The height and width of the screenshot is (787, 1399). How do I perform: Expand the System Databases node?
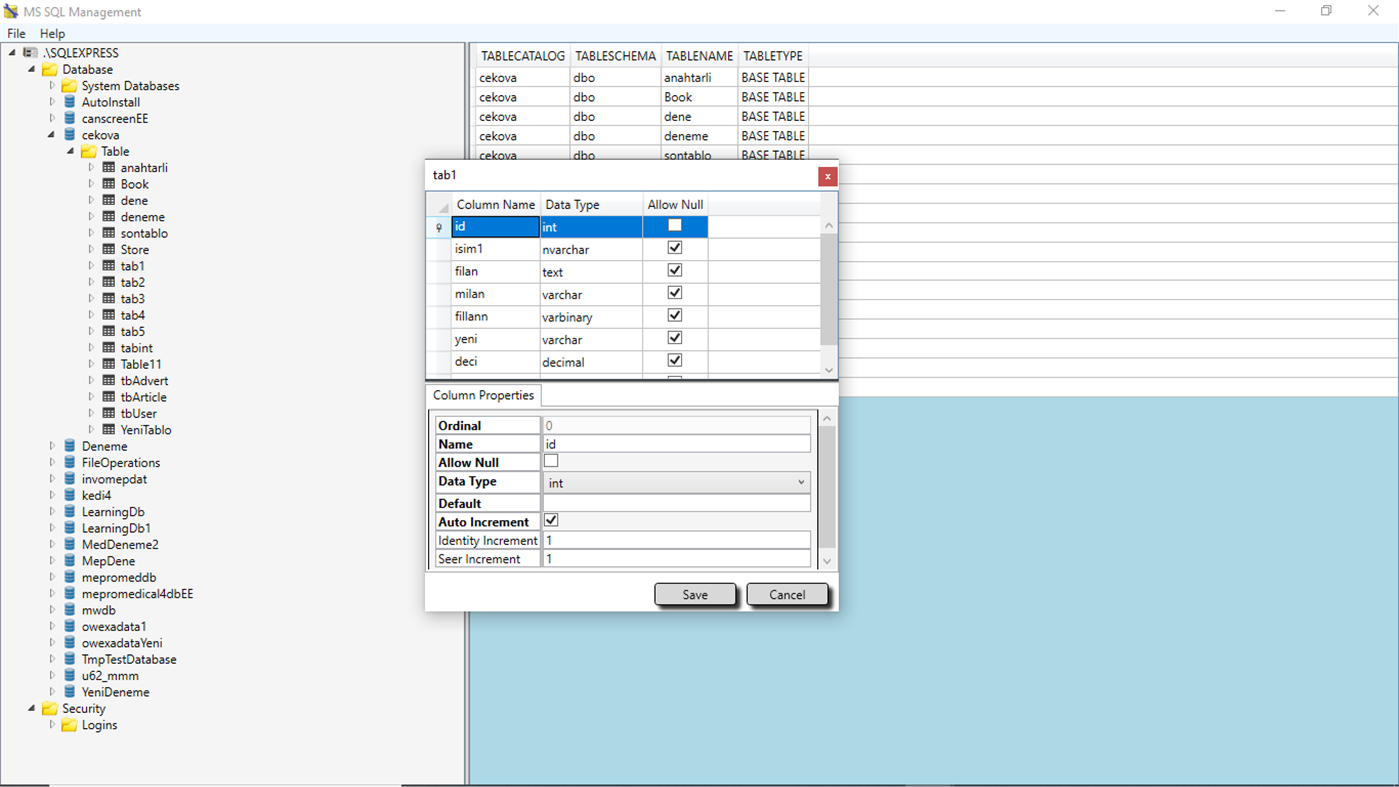click(52, 86)
